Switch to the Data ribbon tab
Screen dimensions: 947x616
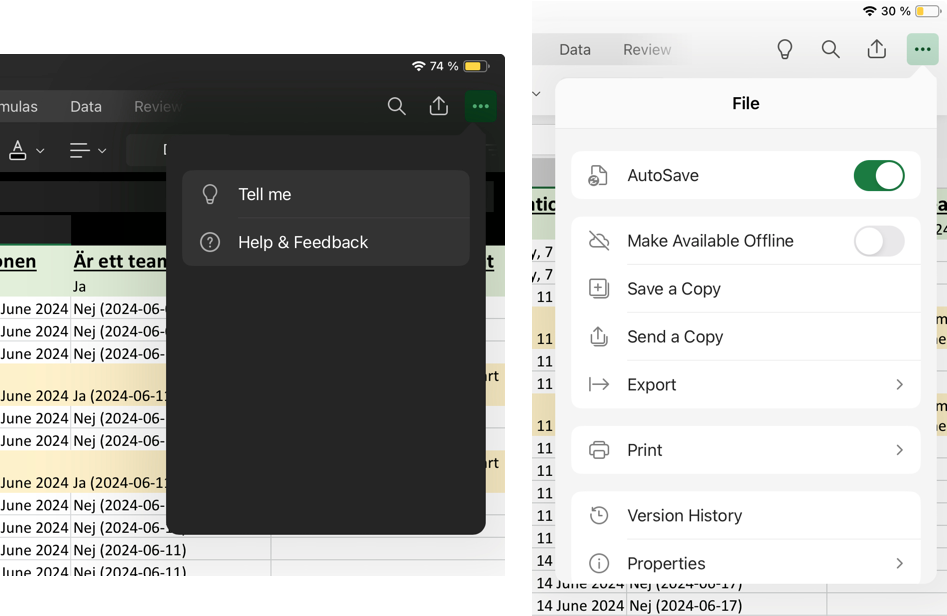pyautogui.click(x=86, y=106)
